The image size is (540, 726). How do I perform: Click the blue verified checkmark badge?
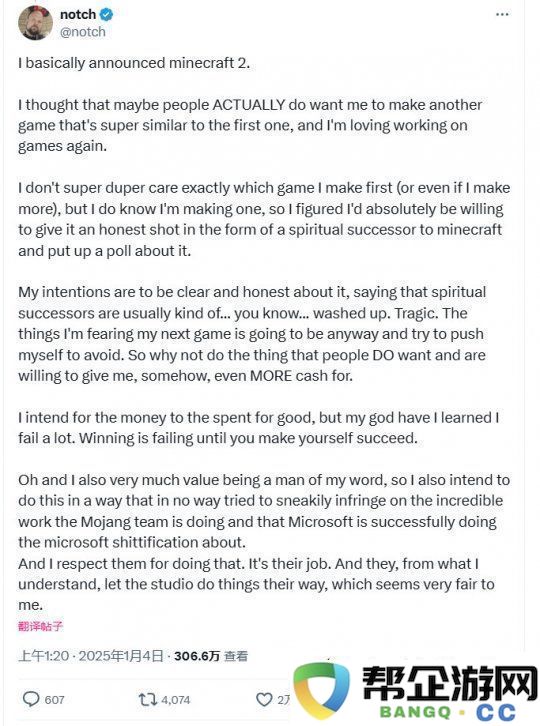(x=107, y=15)
